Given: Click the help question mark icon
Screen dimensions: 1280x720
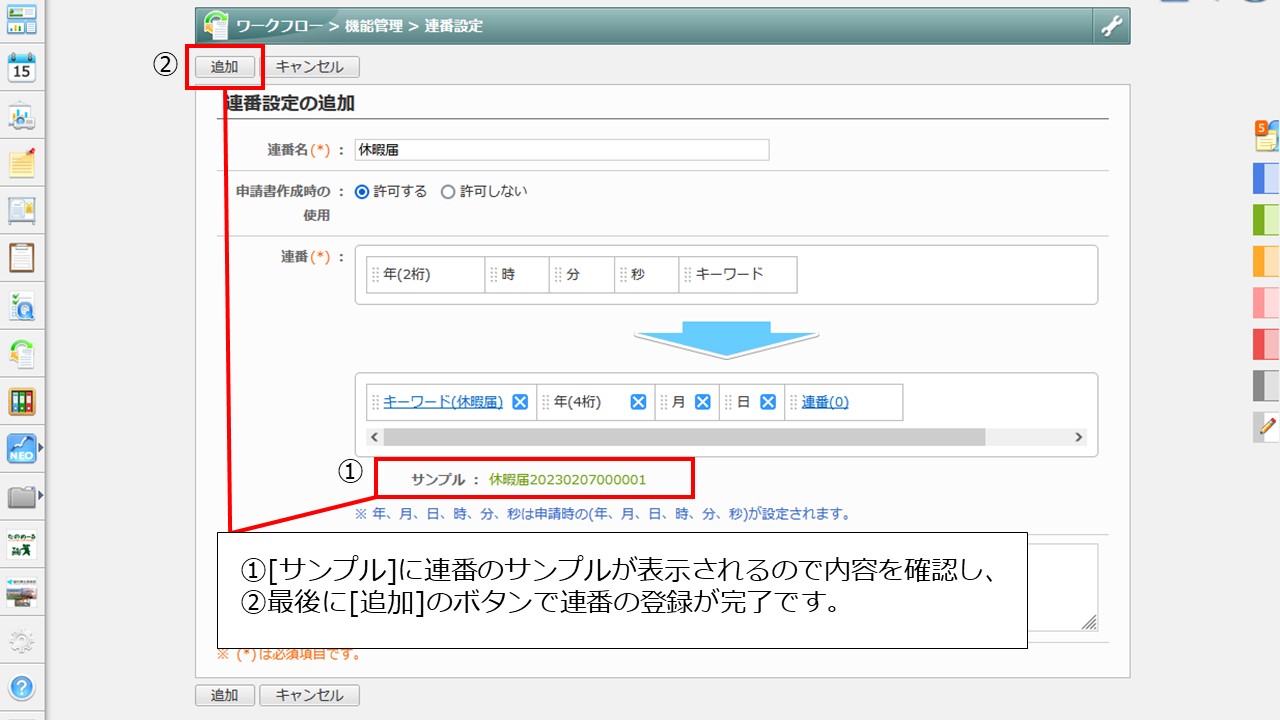Looking at the screenshot, I should pyautogui.click(x=21, y=687).
